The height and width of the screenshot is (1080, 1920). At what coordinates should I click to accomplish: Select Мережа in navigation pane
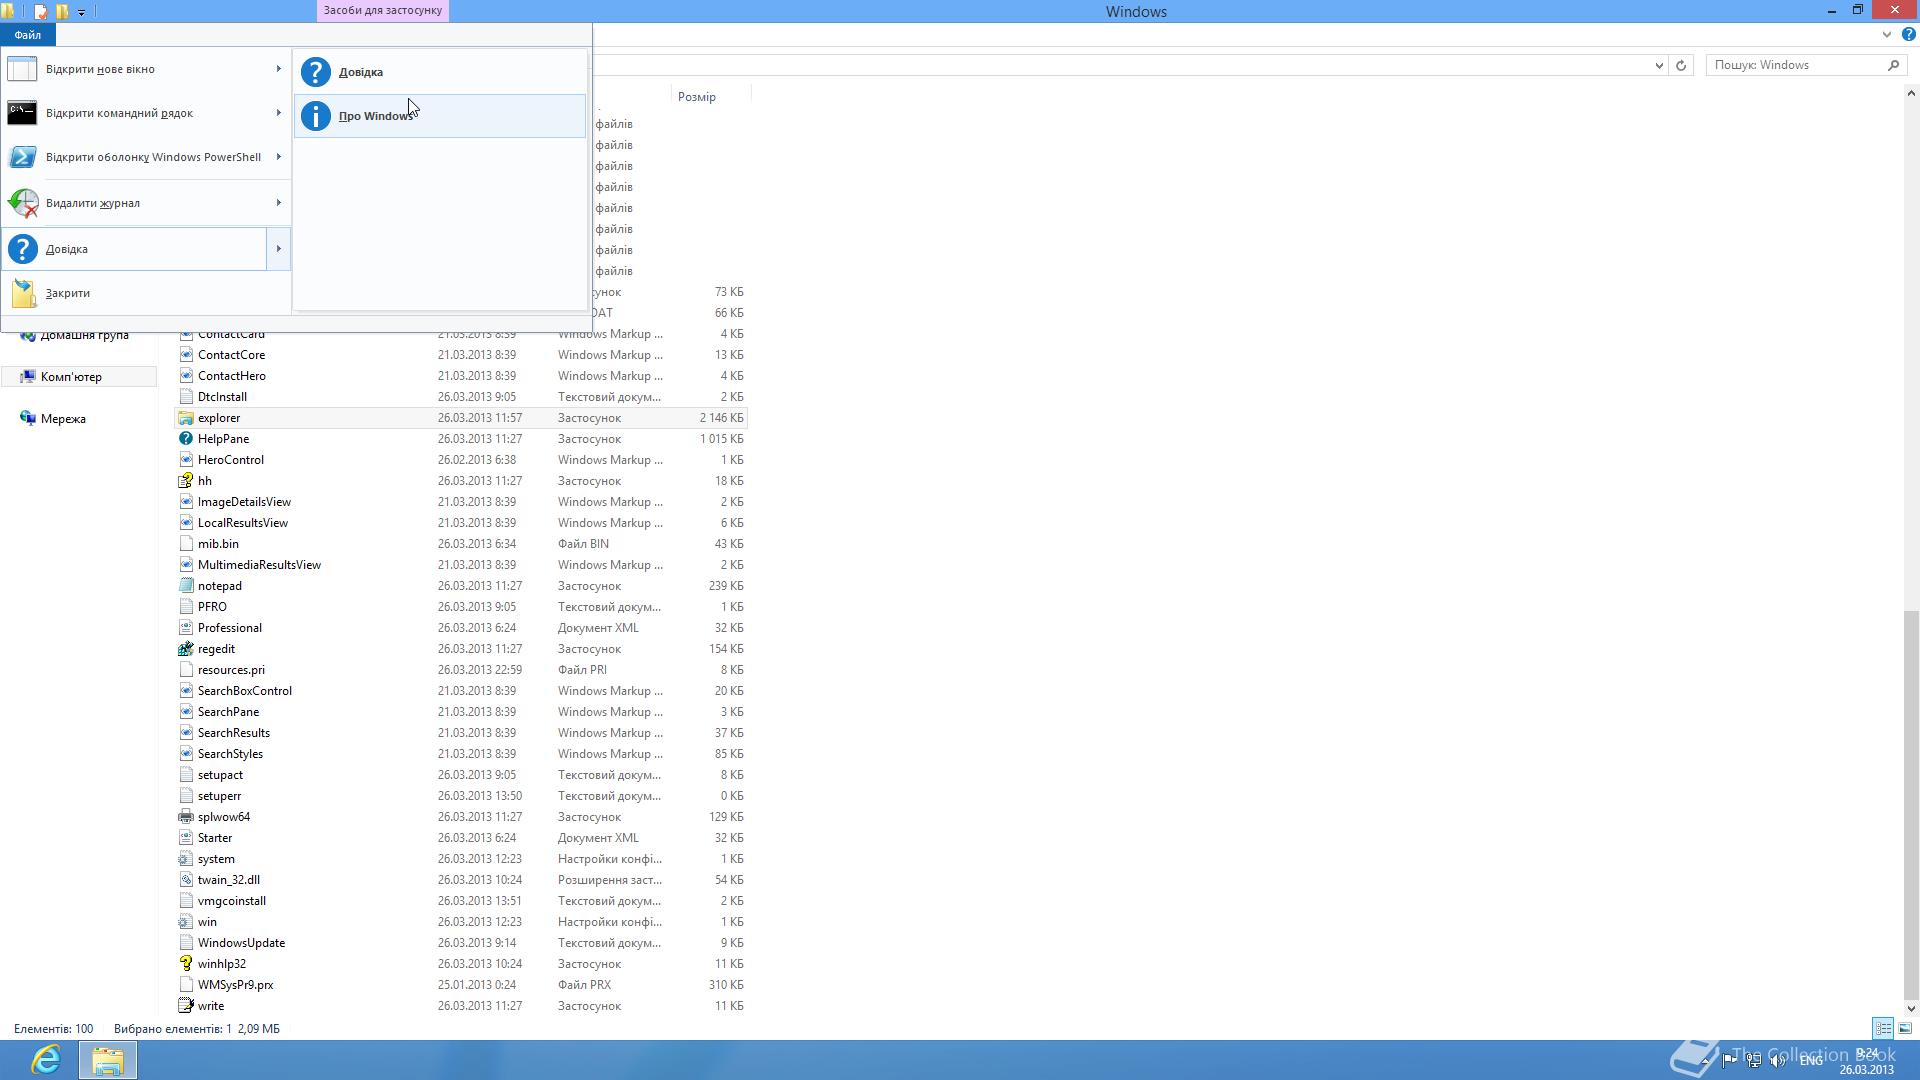(x=63, y=419)
